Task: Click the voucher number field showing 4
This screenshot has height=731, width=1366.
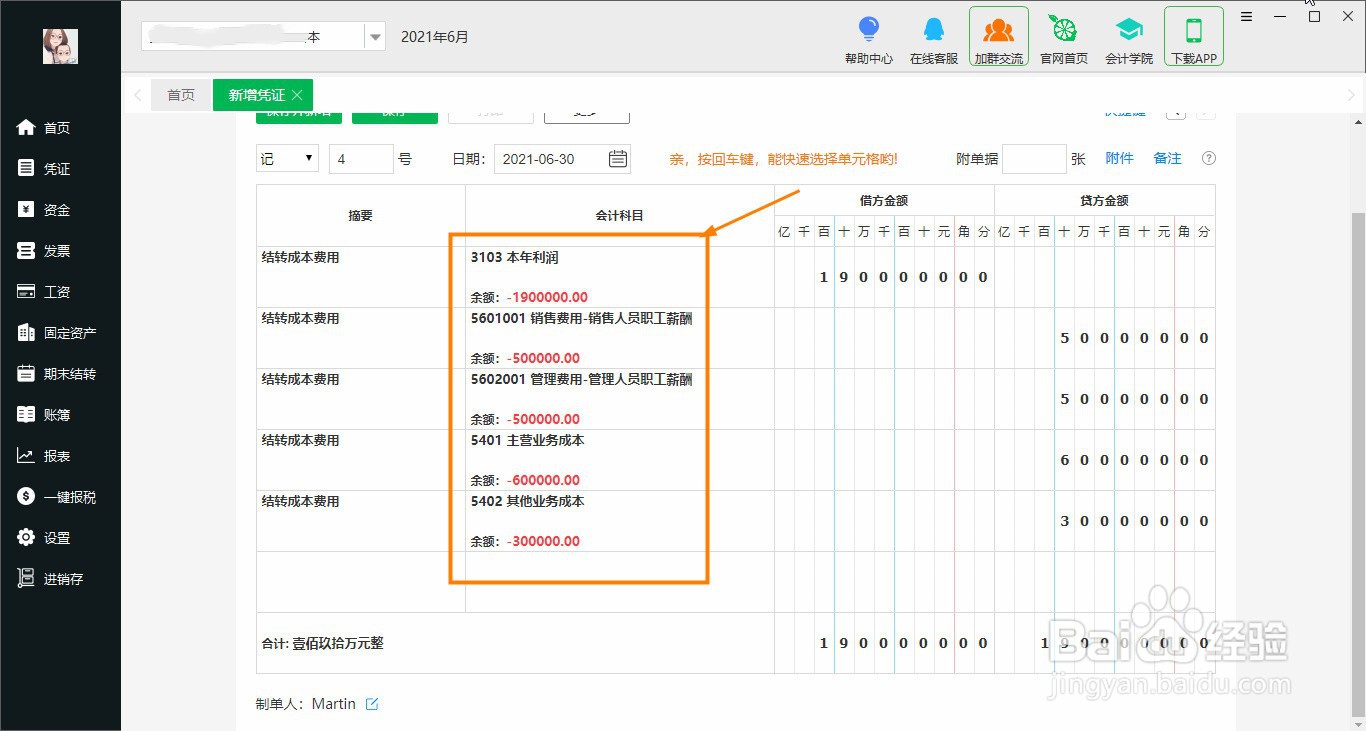Action: click(361, 158)
